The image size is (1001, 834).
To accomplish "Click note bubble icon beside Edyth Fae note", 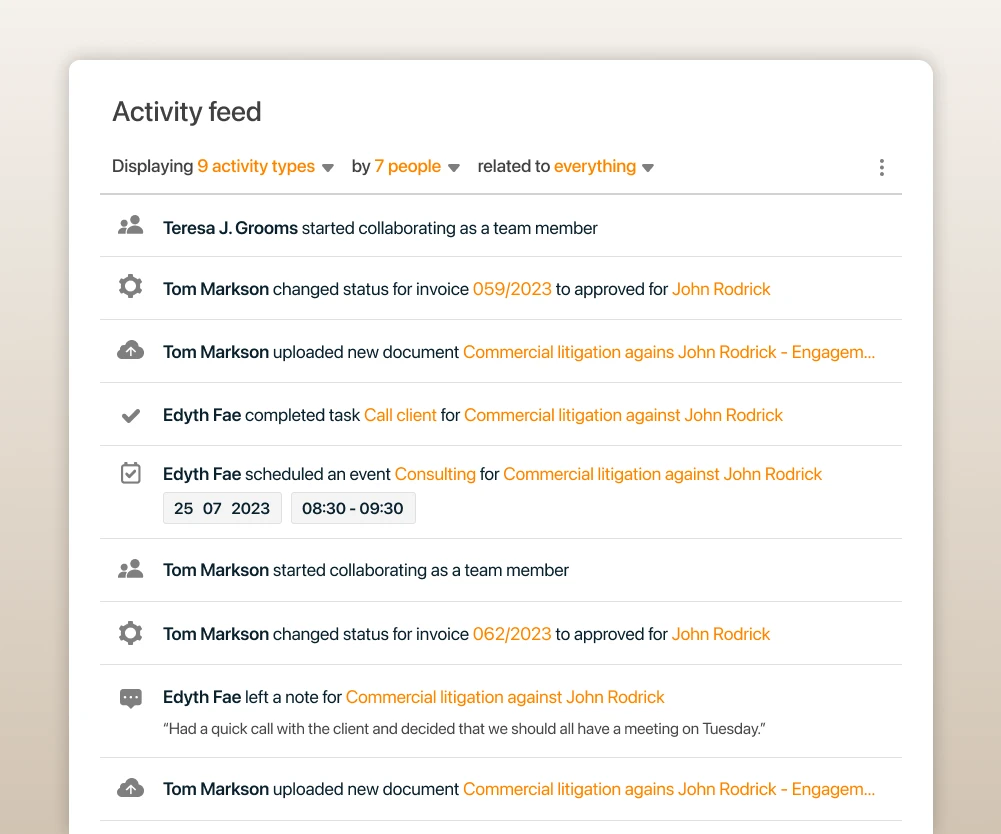I will [131, 698].
